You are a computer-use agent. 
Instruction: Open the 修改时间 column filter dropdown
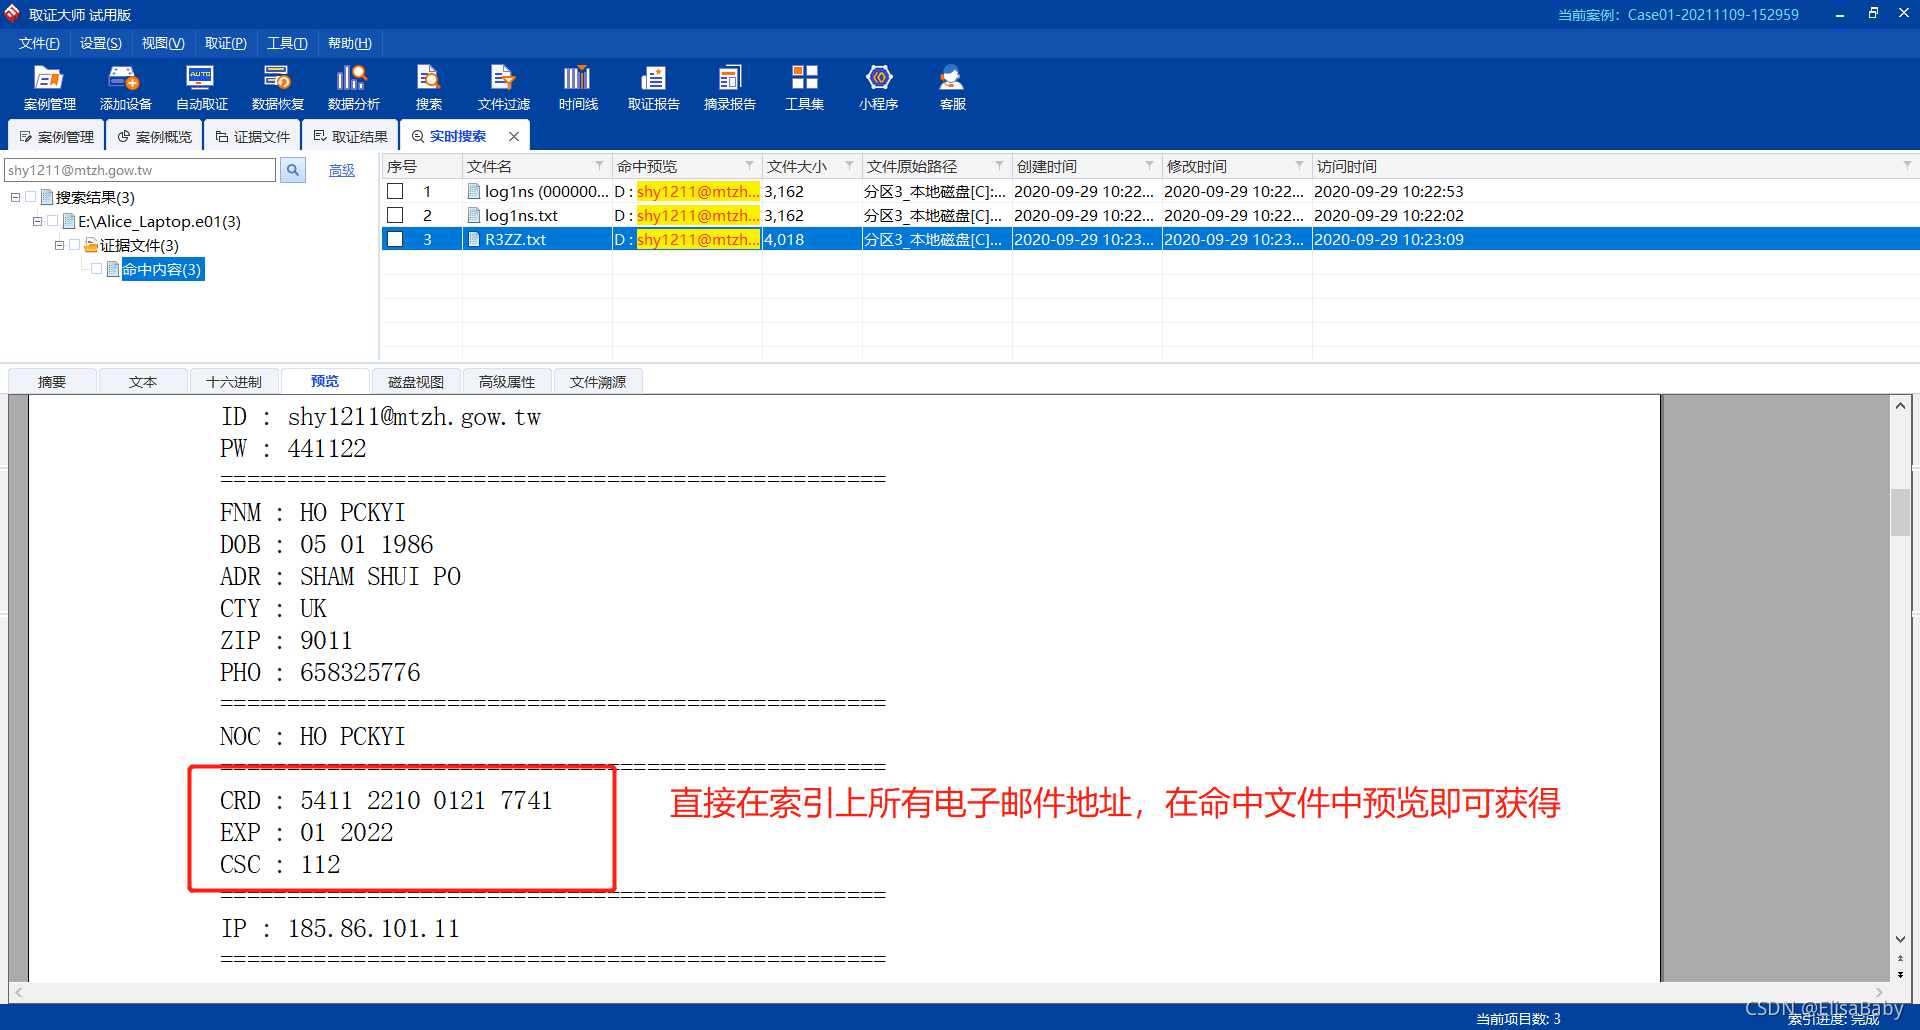pyautogui.click(x=1300, y=165)
